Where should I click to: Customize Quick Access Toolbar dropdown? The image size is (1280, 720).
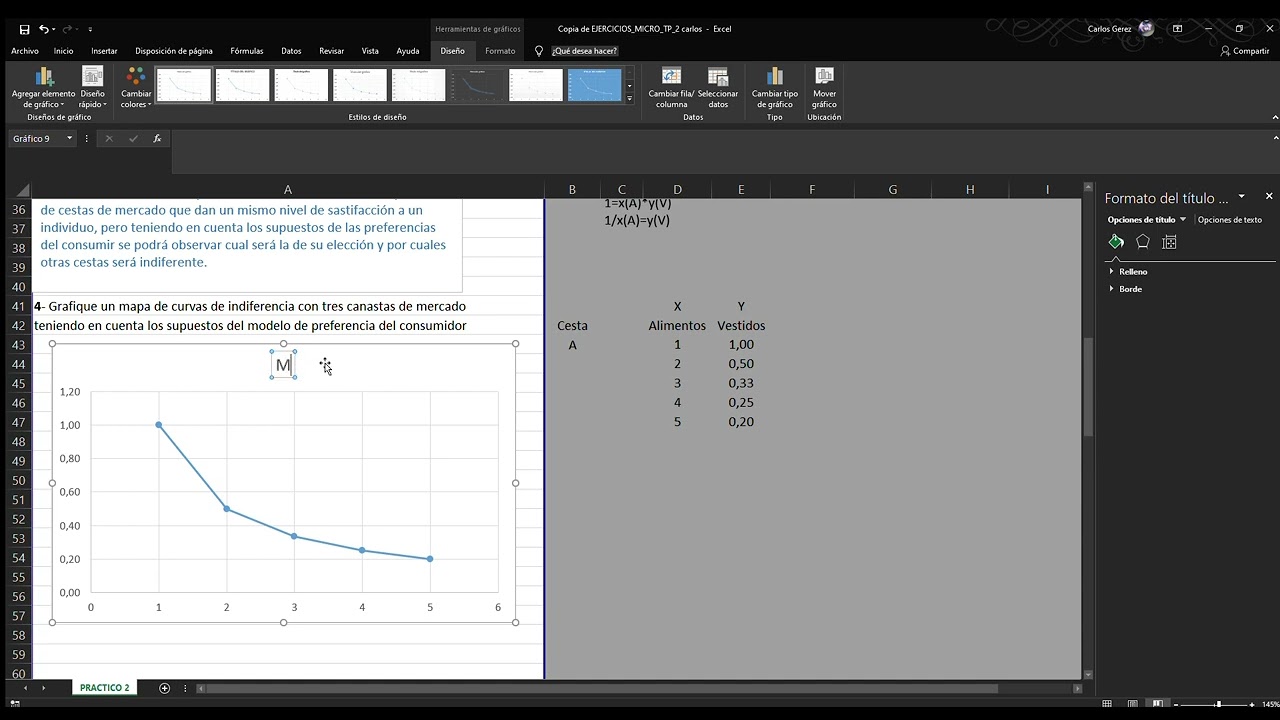(90, 29)
